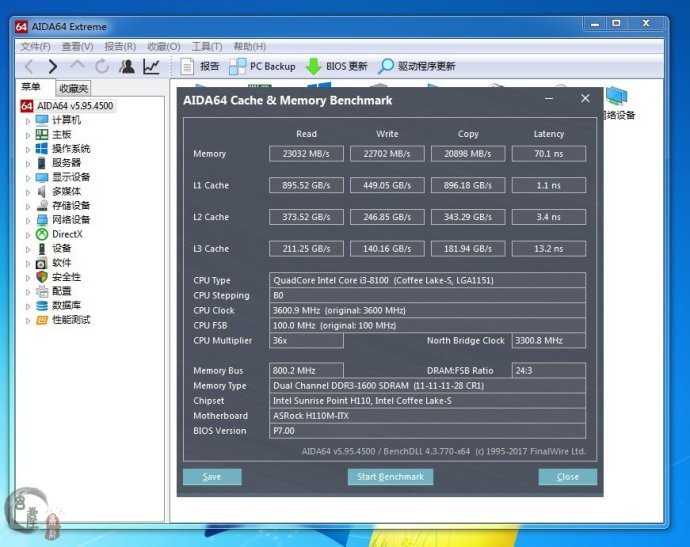Click L2 Cache Copy 343.29 GB/s value
This screenshot has width=690, height=547.
coord(468,217)
